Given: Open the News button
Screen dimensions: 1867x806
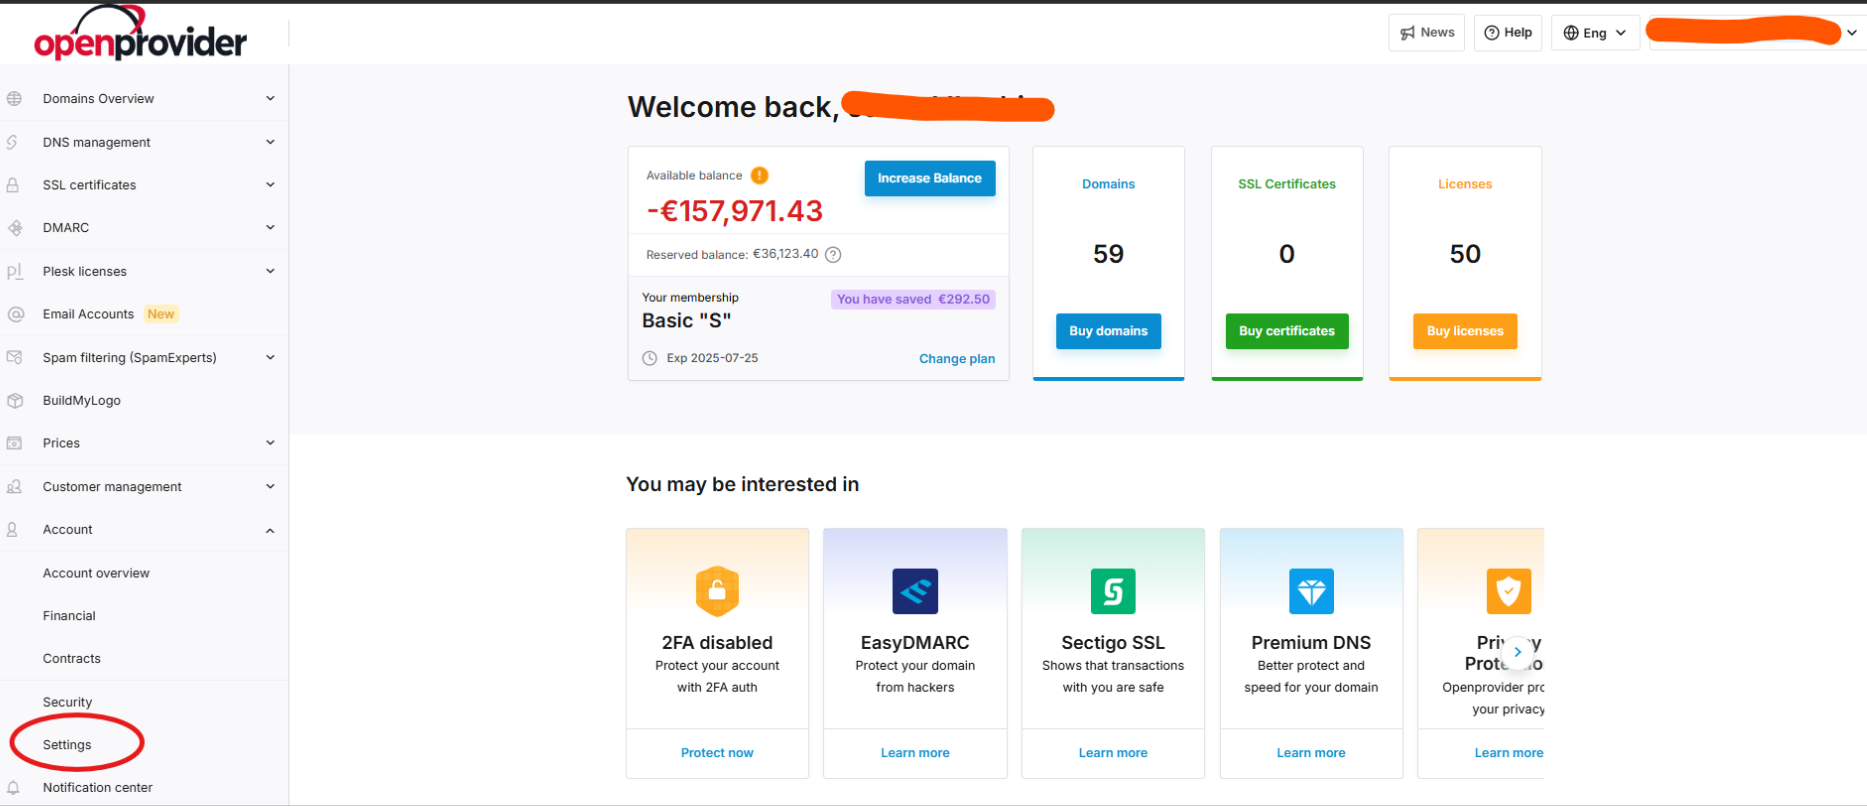Looking at the screenshot, I should point(1427,33).
